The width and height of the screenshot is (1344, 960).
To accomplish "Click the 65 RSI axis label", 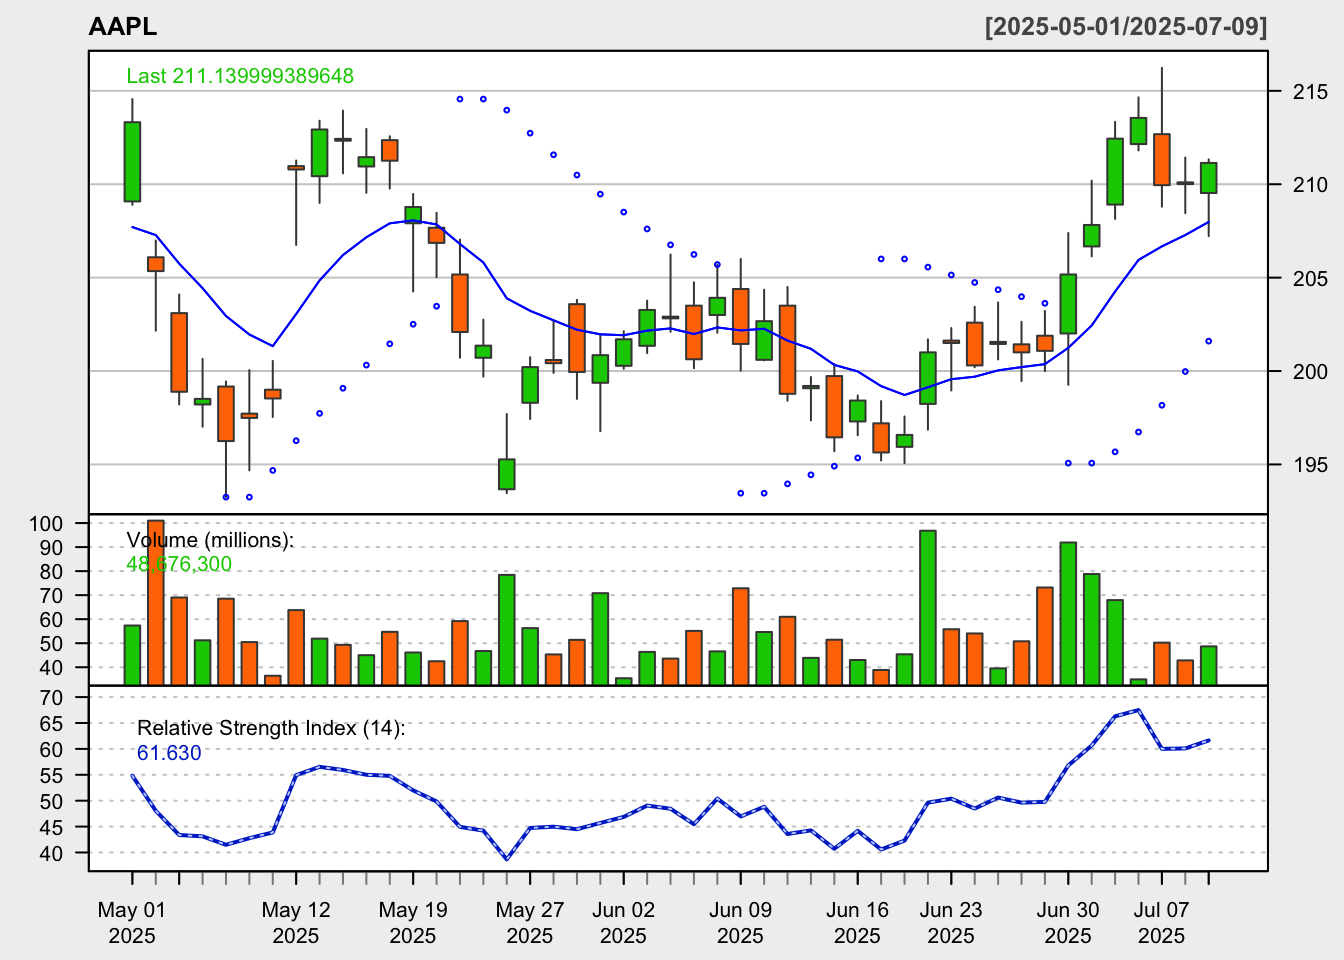I will tap(52, 724).
